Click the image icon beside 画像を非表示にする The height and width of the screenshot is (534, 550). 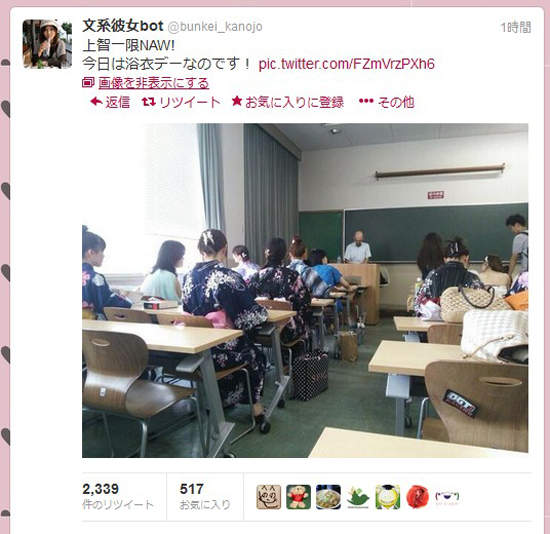click(x=88, y=83)
